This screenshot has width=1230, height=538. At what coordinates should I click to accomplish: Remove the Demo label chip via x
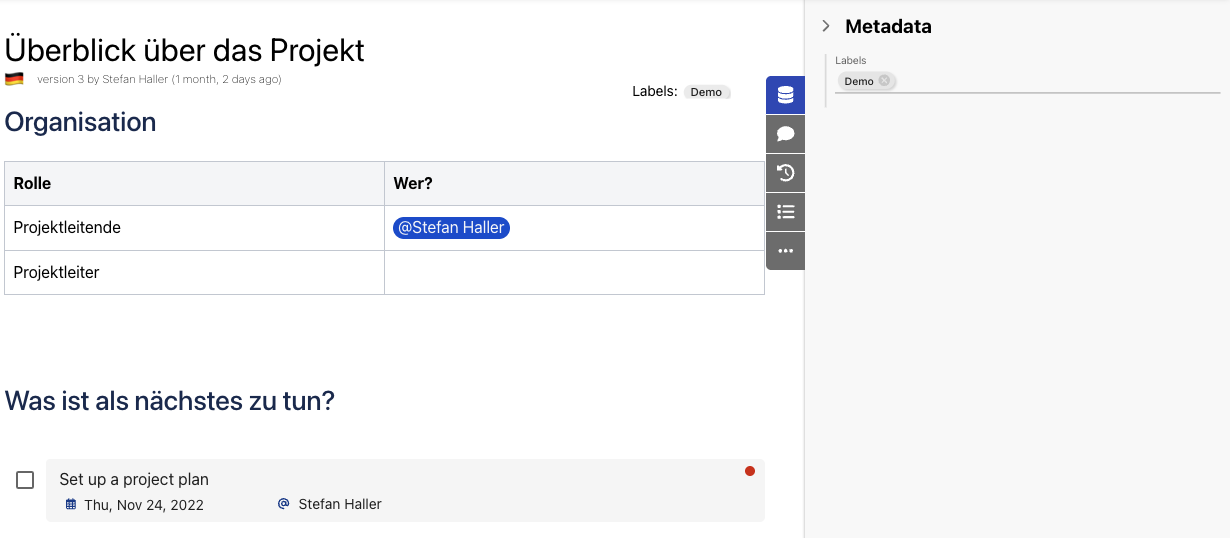[884, 81]
